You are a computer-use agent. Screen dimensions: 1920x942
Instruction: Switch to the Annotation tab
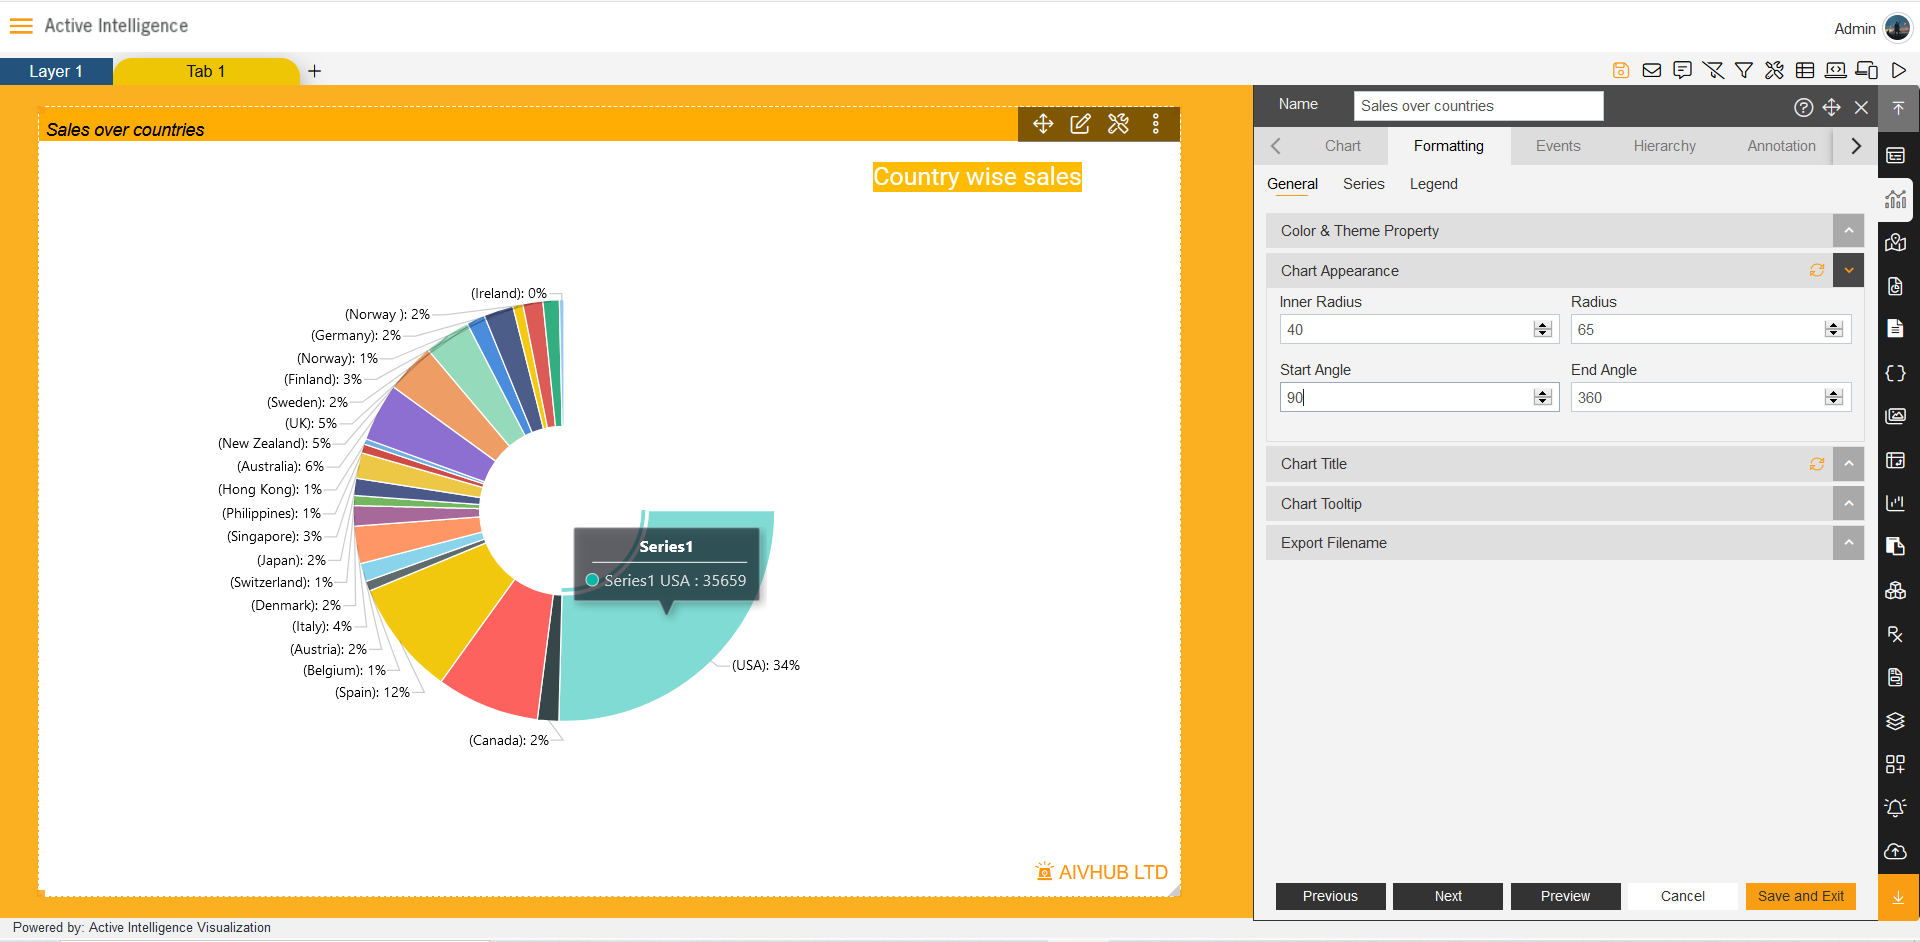[1781, 146]
